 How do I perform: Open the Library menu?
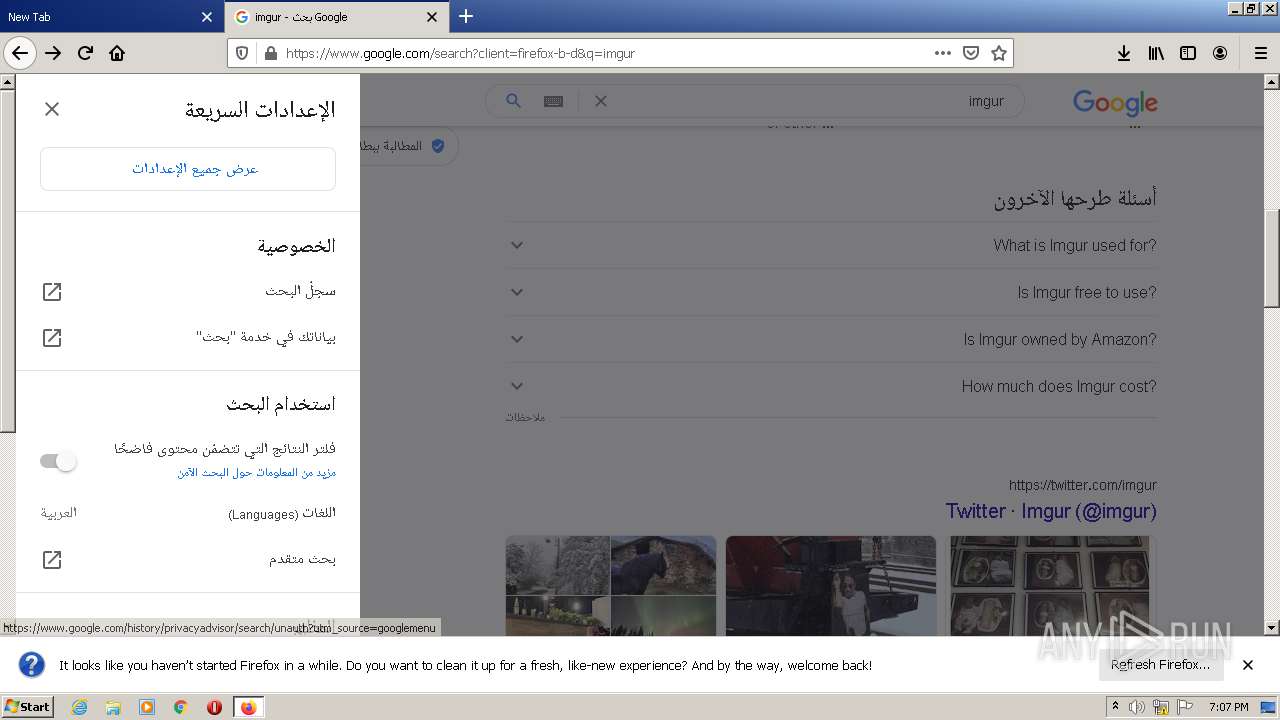tap(1156, 53)
